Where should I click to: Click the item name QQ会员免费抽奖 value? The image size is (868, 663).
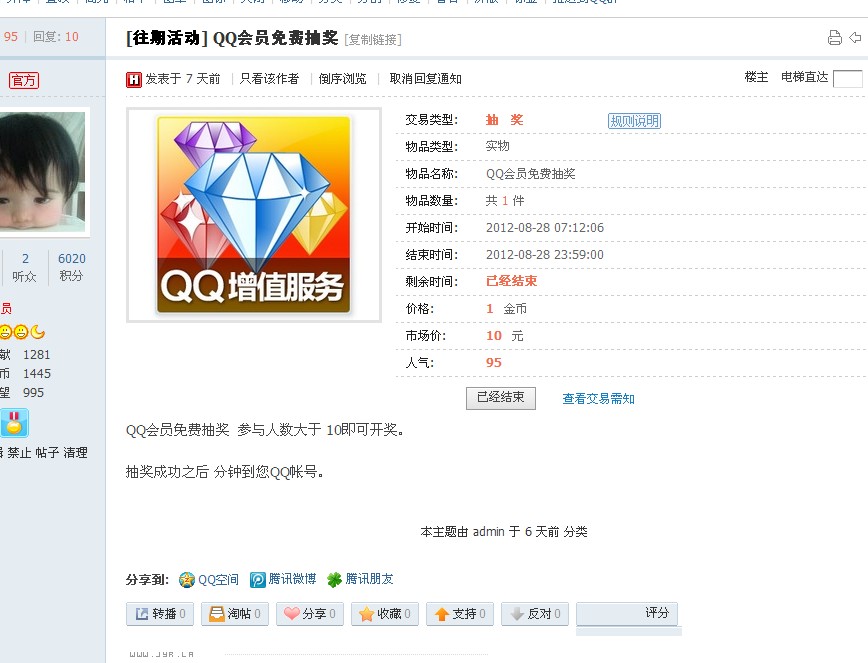530,174
